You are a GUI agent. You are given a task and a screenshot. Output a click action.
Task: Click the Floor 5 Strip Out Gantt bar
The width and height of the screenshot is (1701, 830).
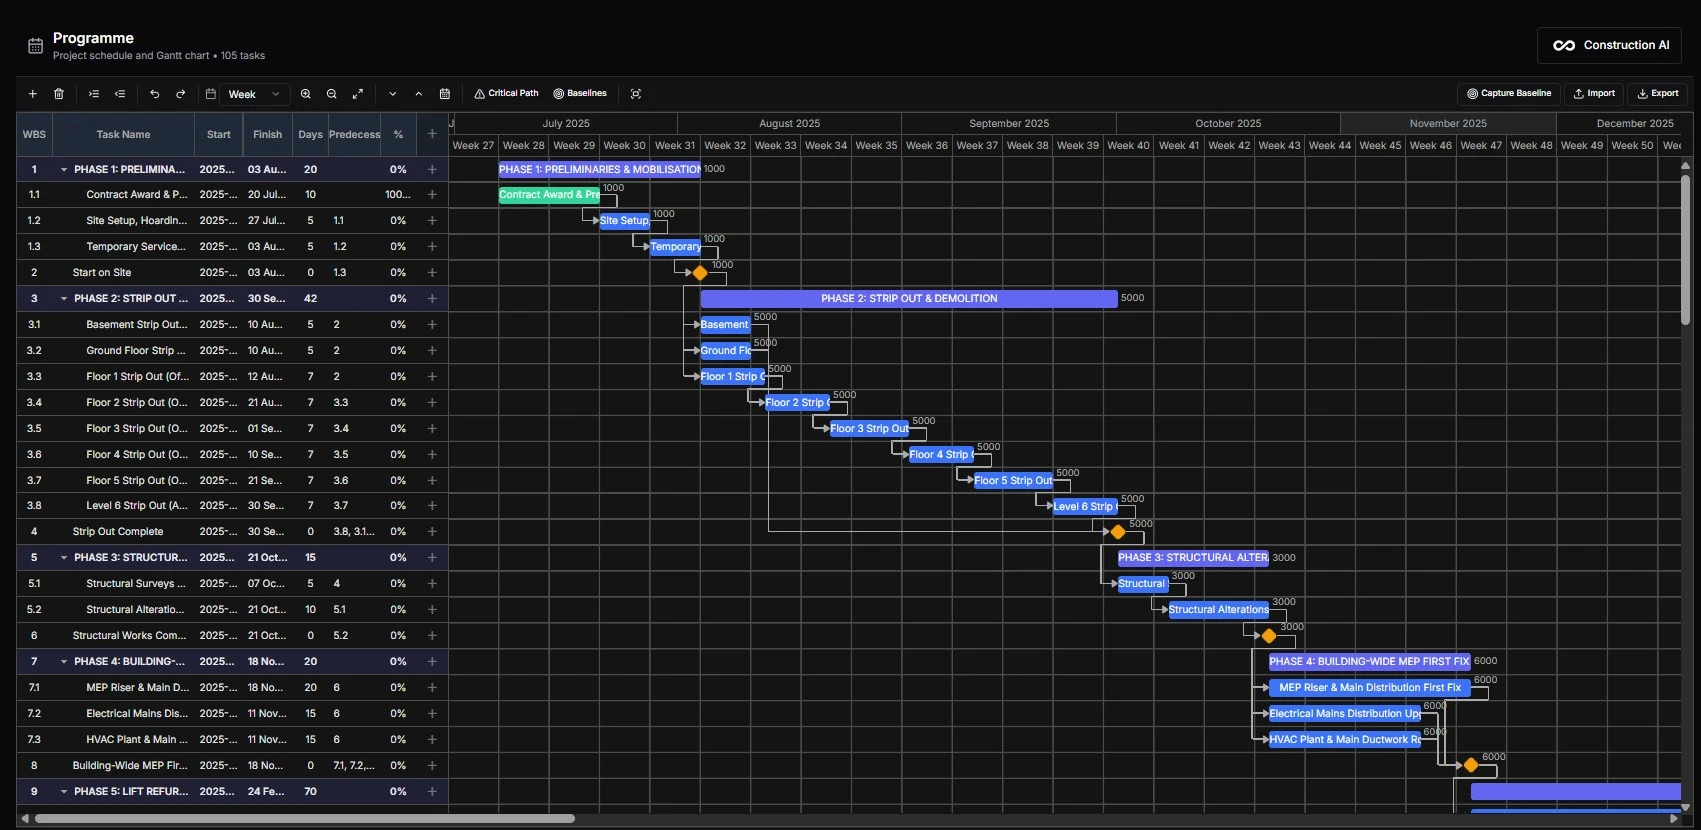pos(1013,481)
